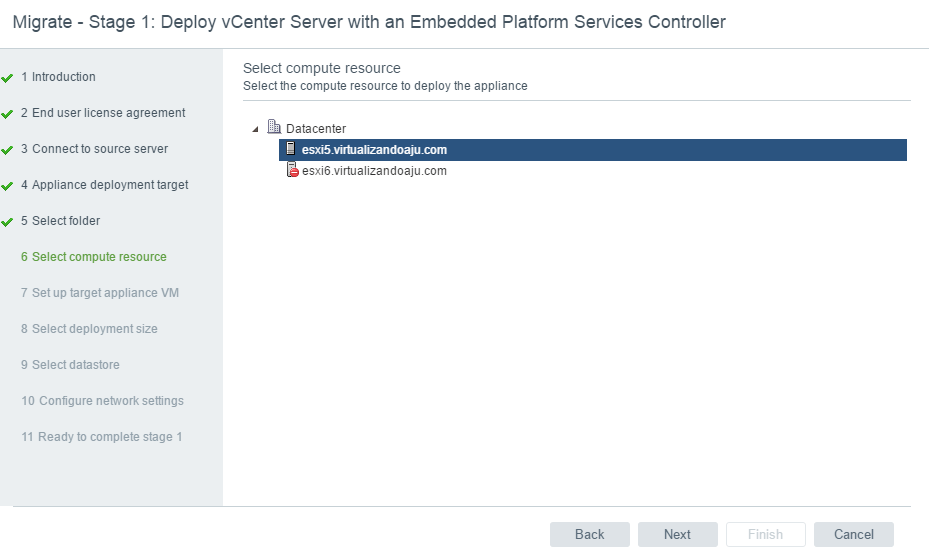Screen dimensions: 929x559
Task: Click the checkmark beside Select folder
Action: 8,222
